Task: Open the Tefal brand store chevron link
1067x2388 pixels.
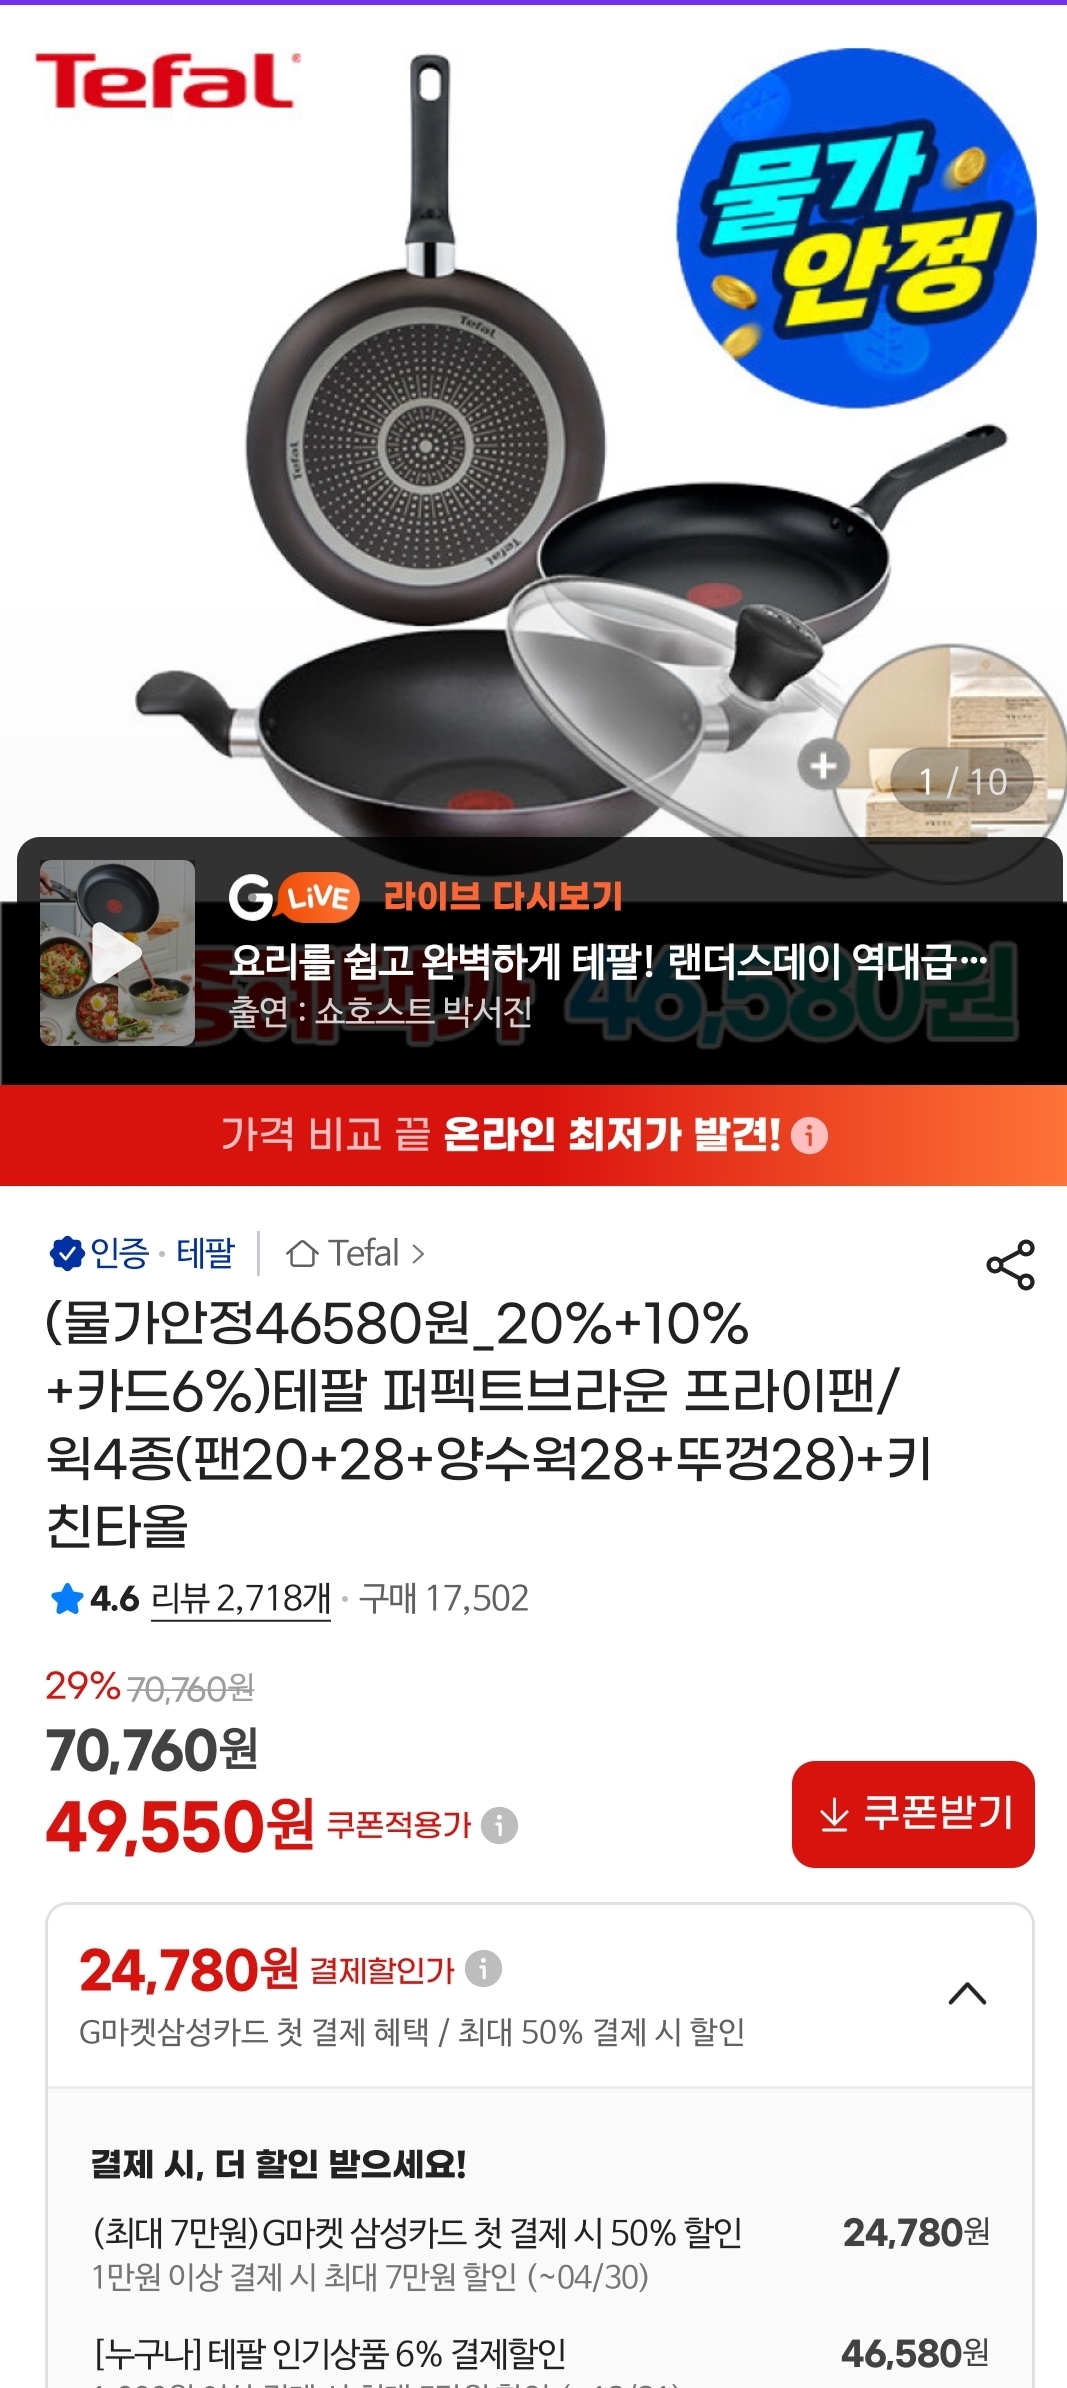Action: point(418,1253)
